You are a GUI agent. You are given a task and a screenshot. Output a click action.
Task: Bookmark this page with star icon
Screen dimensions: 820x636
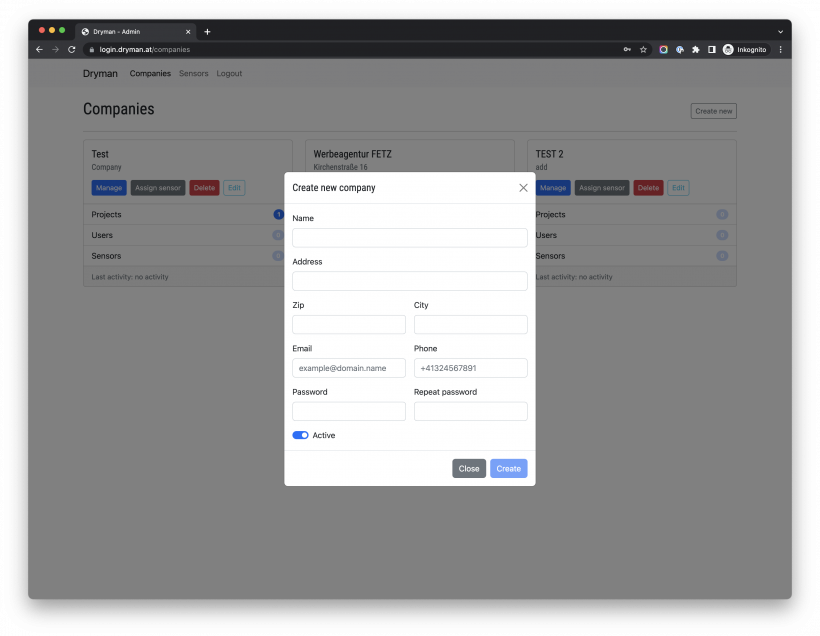click(x=643, y=49)
